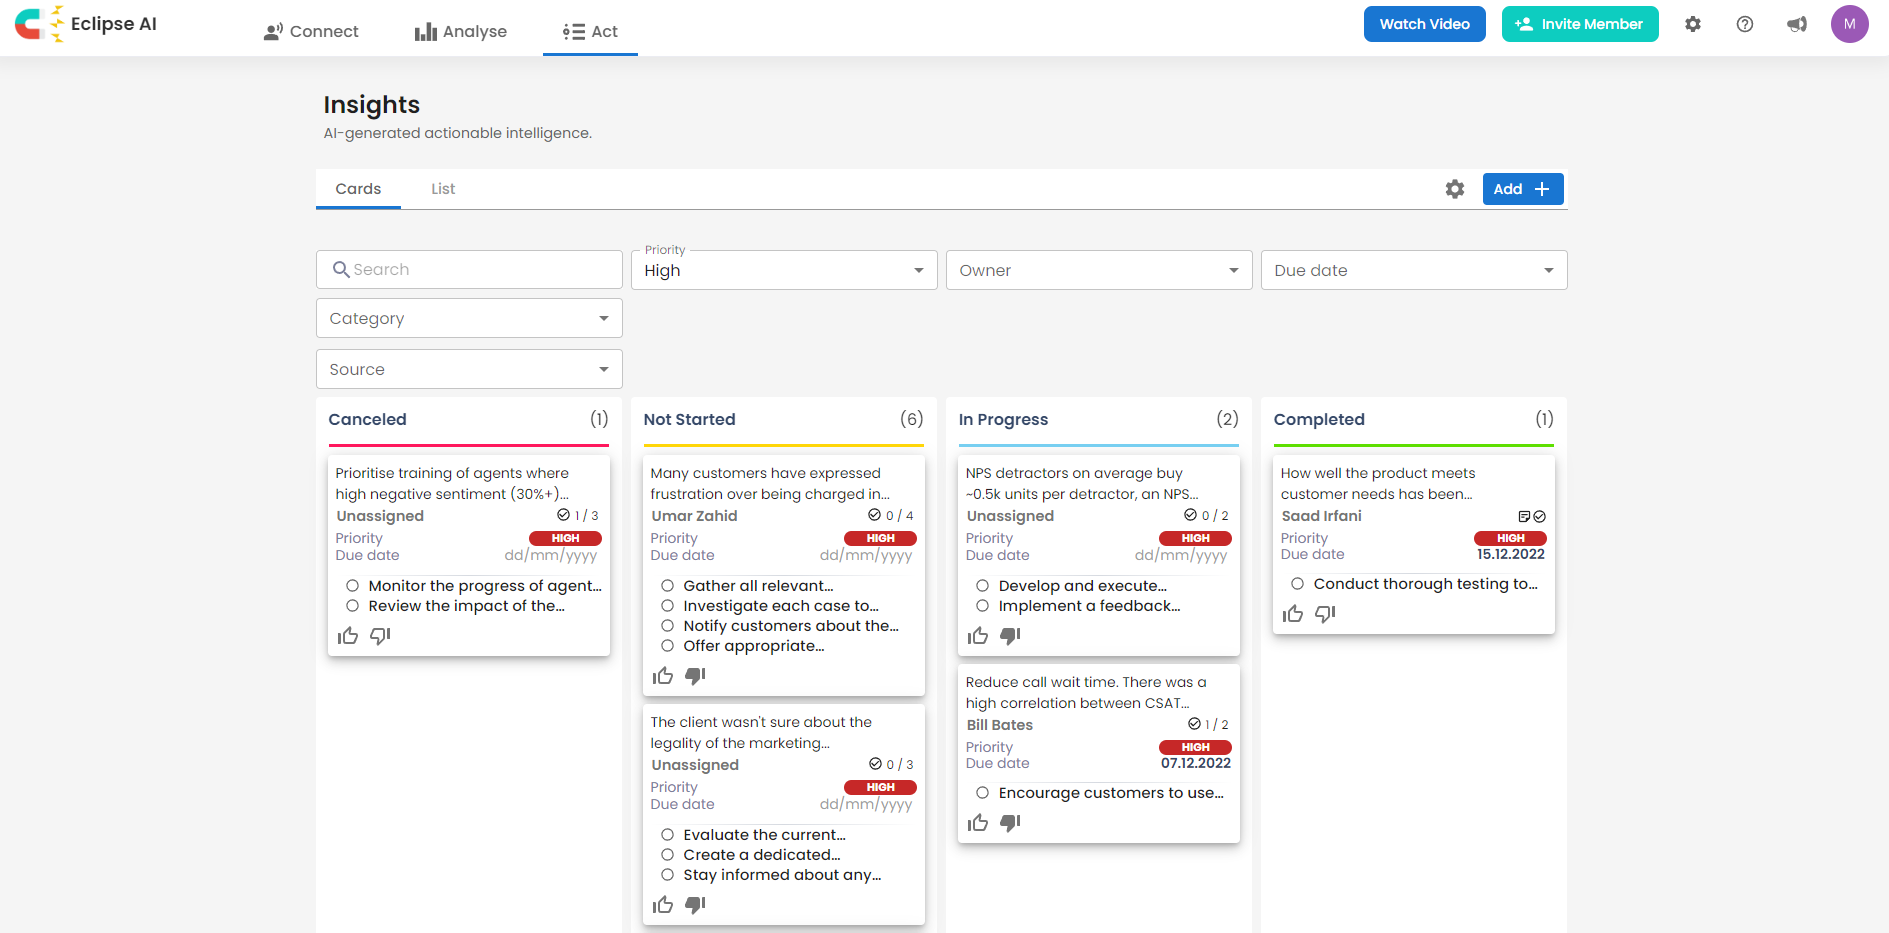Open the user avatar profile menu
The height and width of the screenshot is (933, 1889).
[x=1849, y=24]
